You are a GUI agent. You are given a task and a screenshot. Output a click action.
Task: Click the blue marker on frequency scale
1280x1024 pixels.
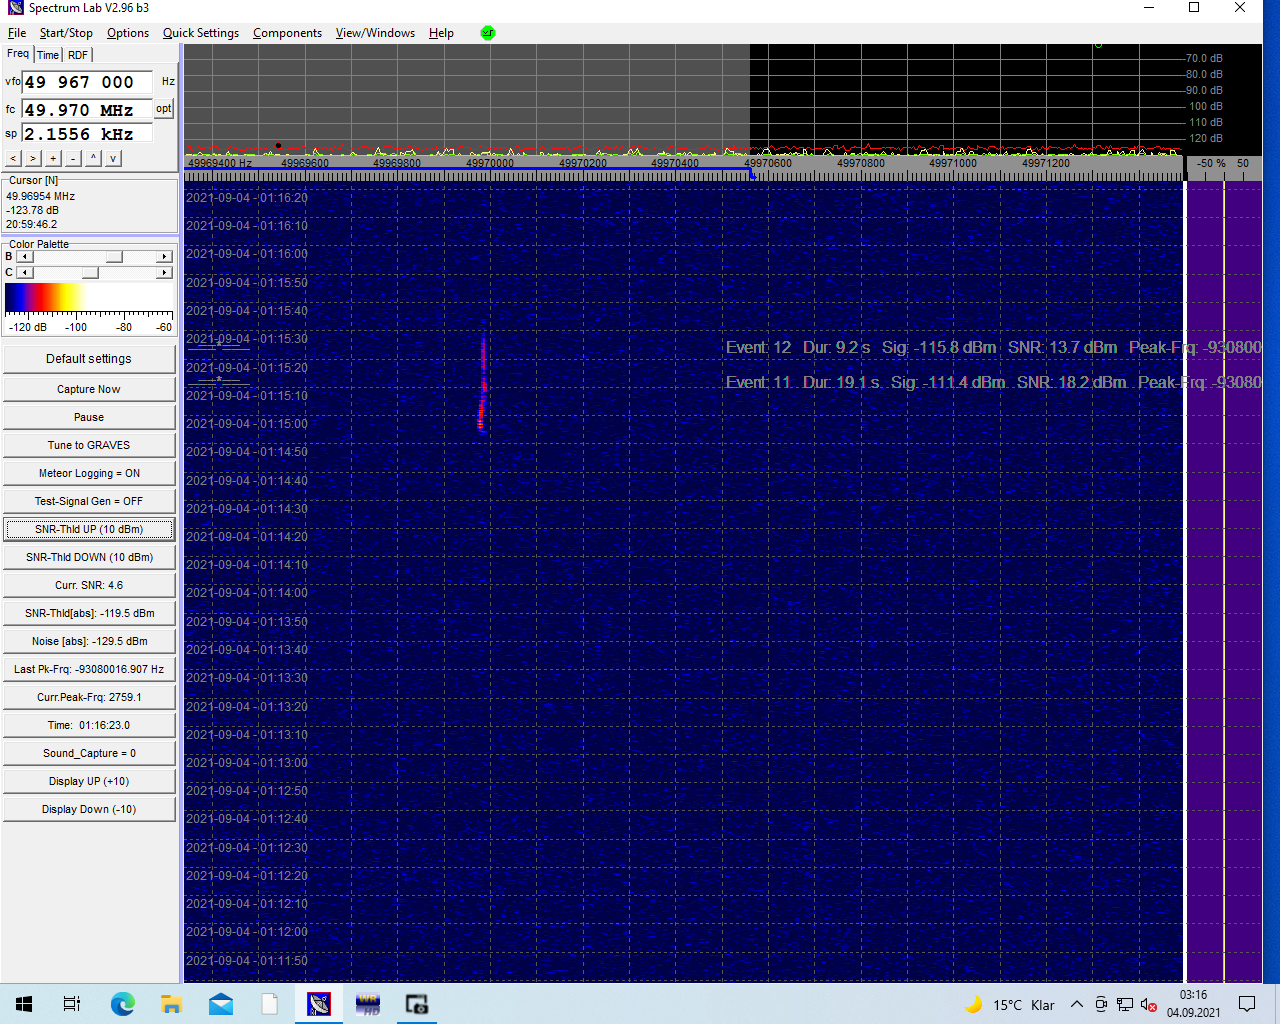click(x=752, y=174)
